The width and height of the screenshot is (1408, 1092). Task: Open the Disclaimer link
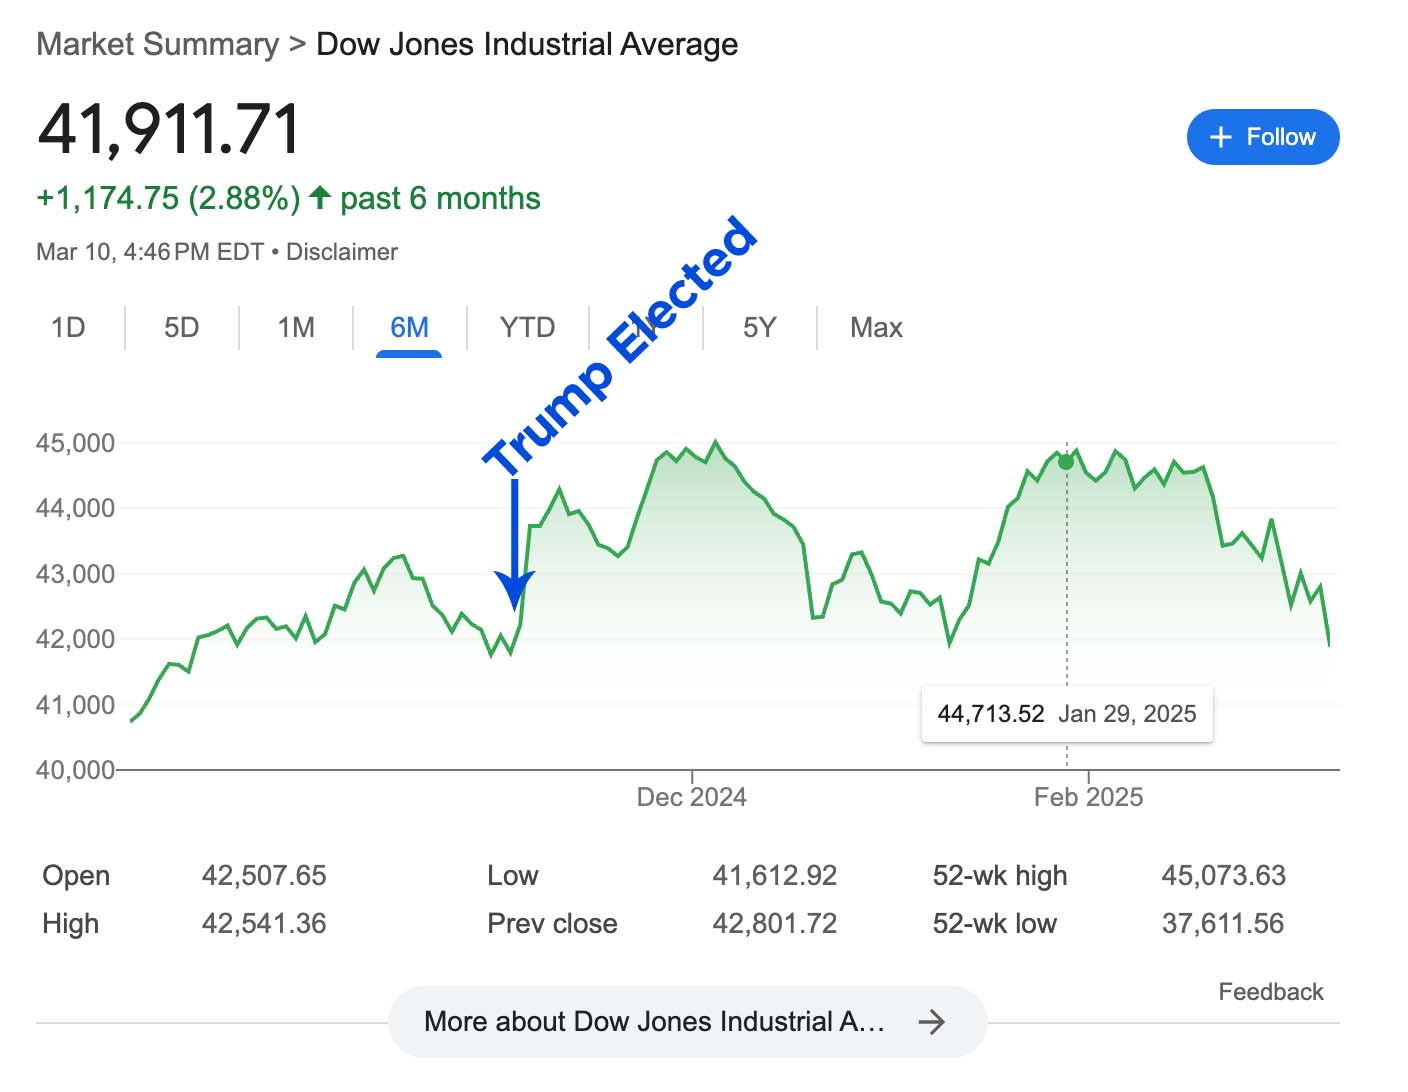(x=342, y=252)
